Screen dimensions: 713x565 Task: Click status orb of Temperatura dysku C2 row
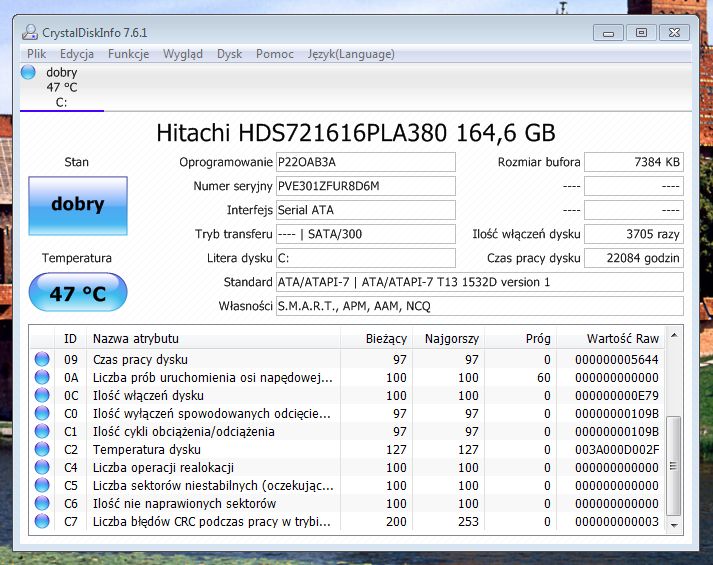click(x=42, y=449)
